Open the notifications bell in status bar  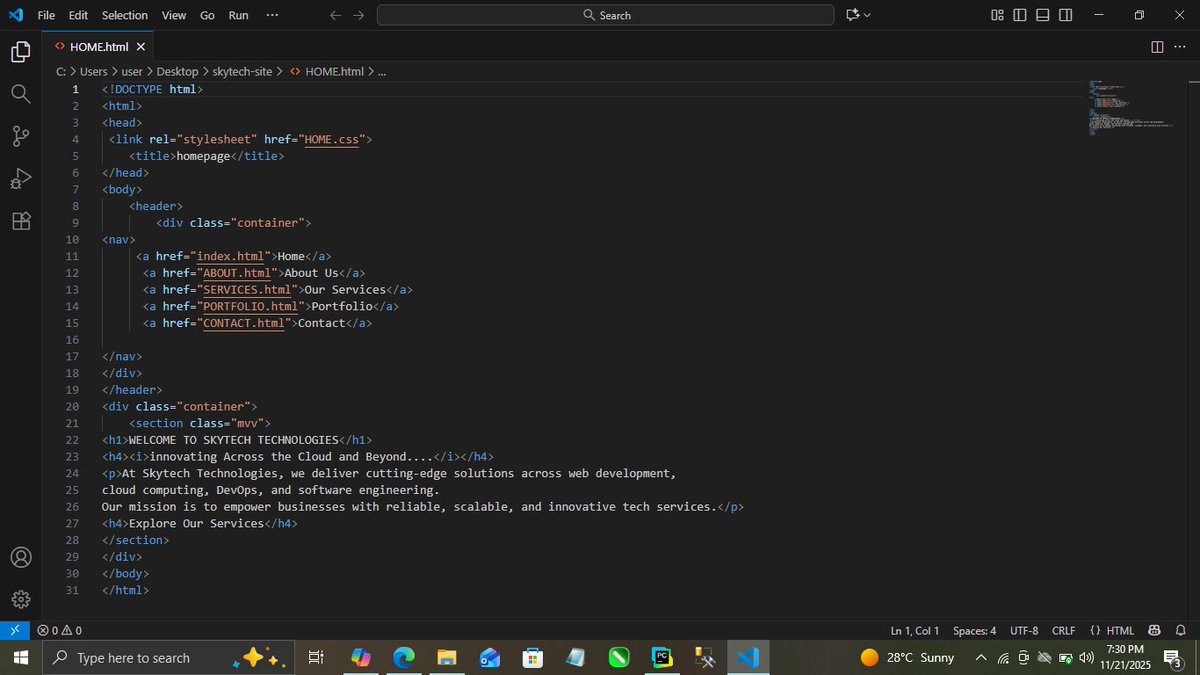(1181, 631)
